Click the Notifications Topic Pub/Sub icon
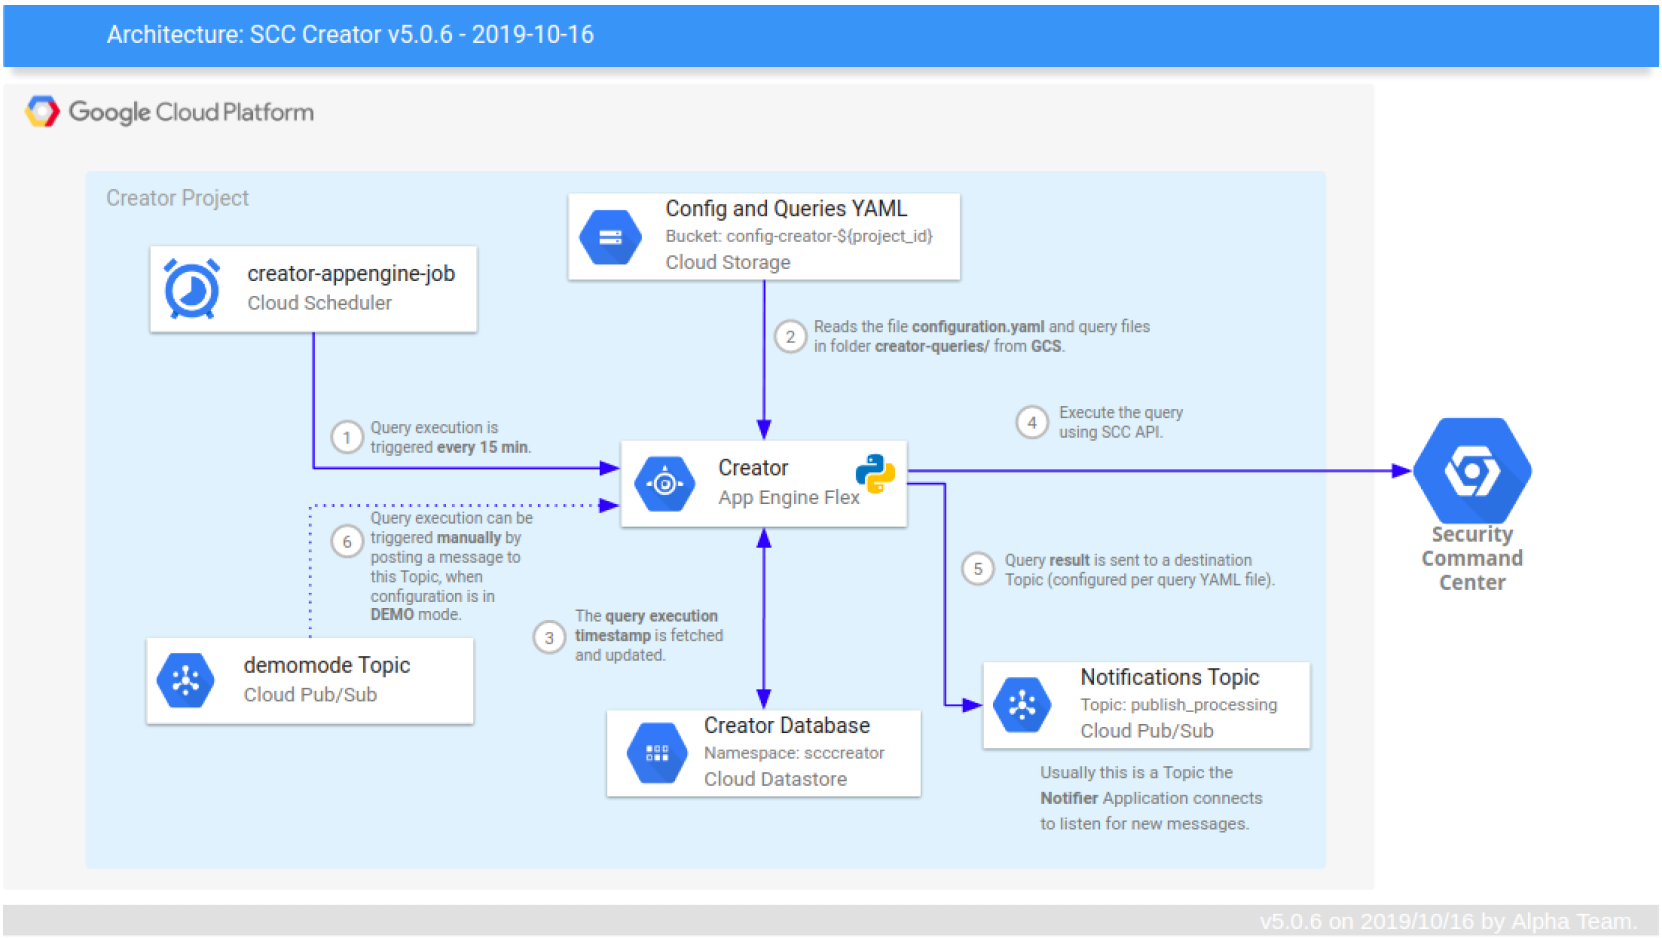Viewport: 1662px width, 938px height. click(x=1022, y=705)
